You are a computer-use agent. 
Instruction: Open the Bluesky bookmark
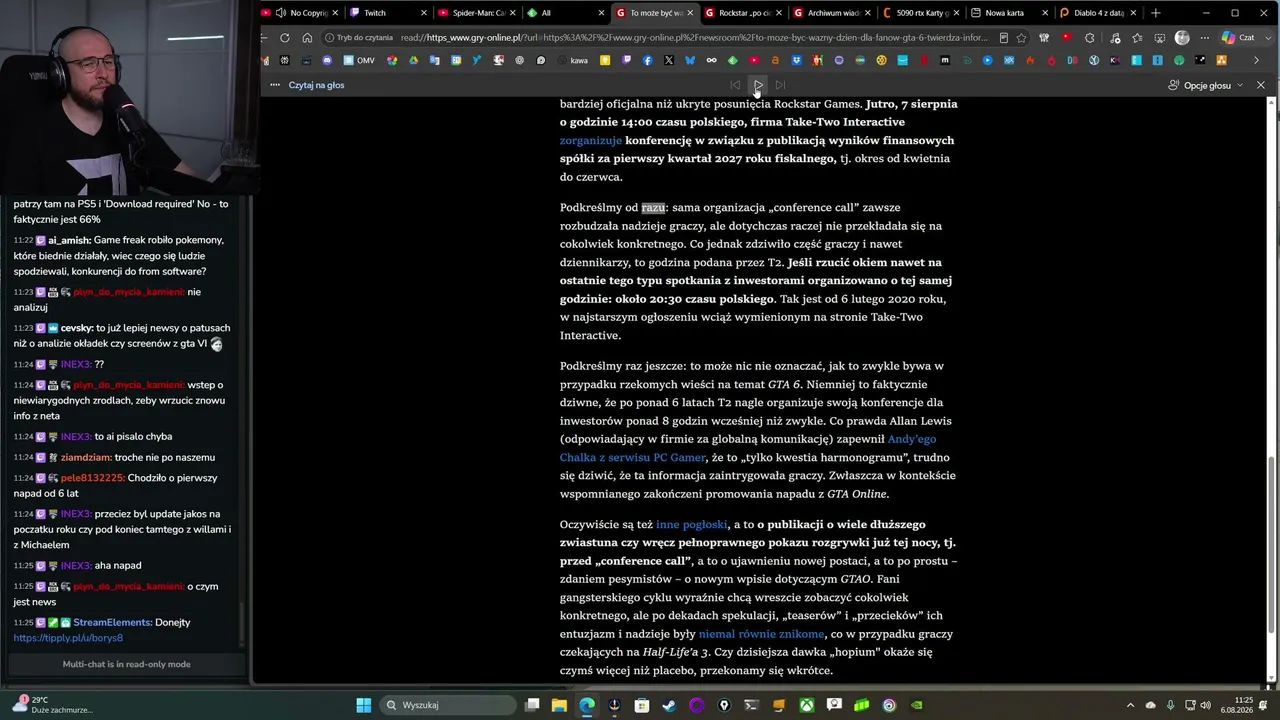click(x=690, y=60)
